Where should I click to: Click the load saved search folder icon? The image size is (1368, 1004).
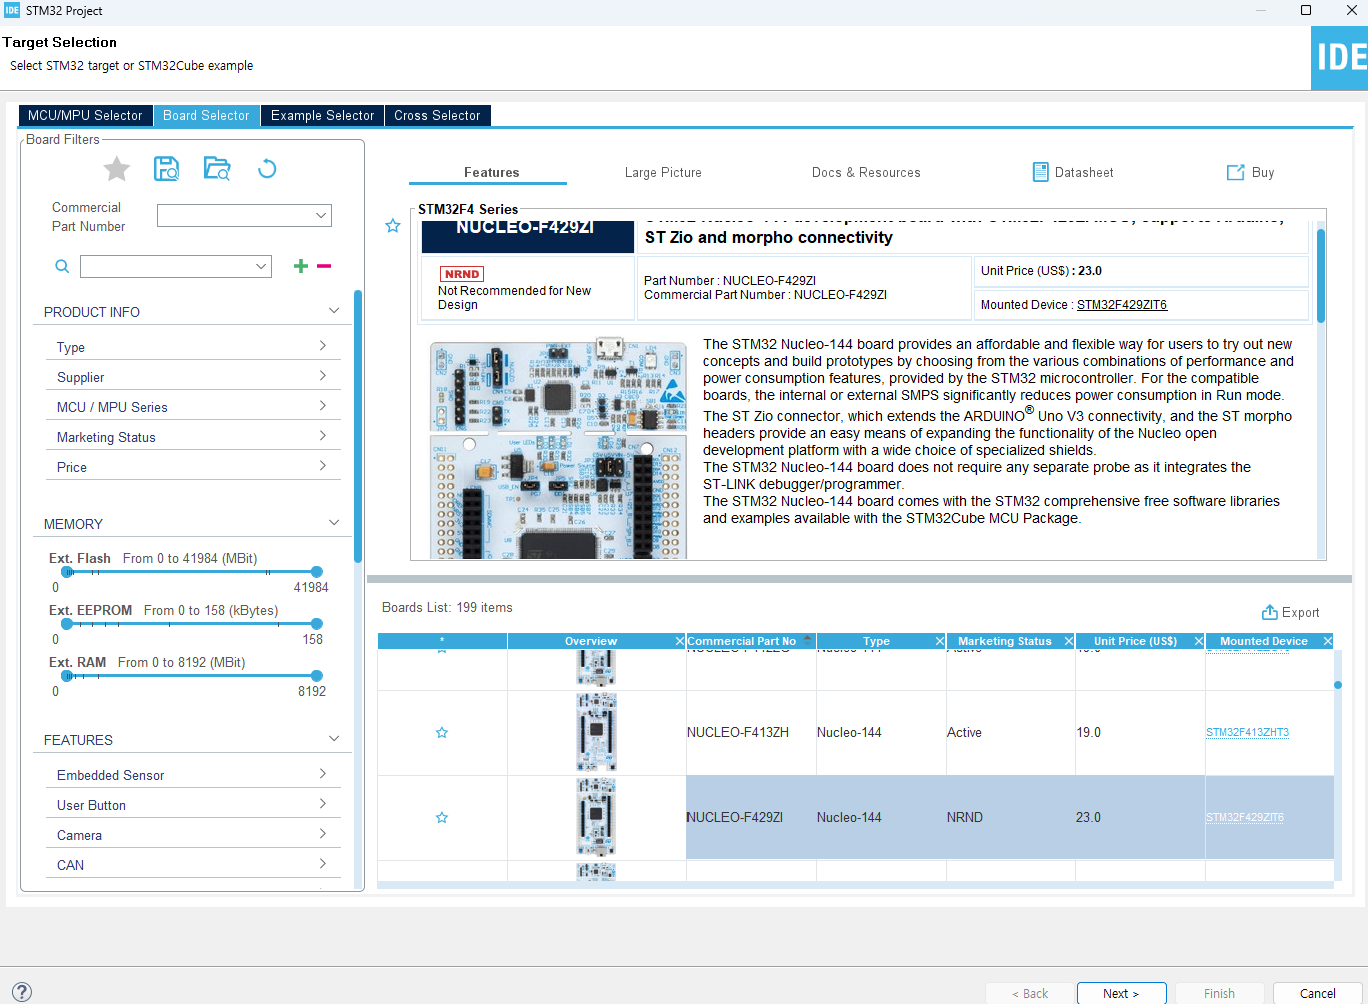tap(217, 169)
